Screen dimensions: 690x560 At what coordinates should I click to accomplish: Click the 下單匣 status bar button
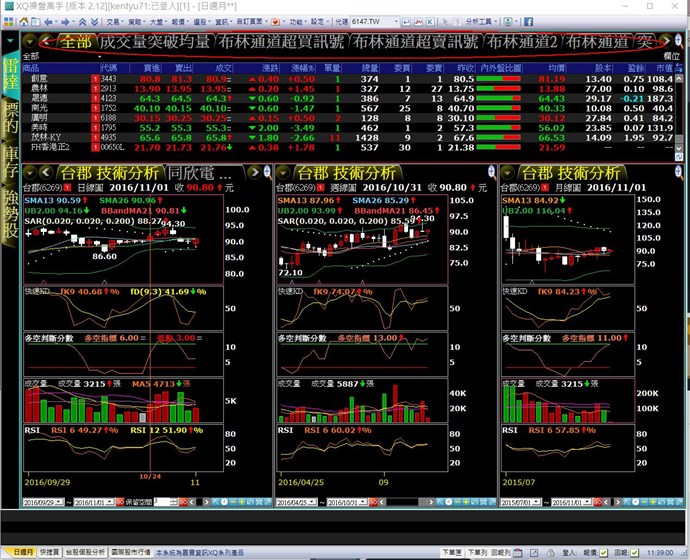[451, 551]
